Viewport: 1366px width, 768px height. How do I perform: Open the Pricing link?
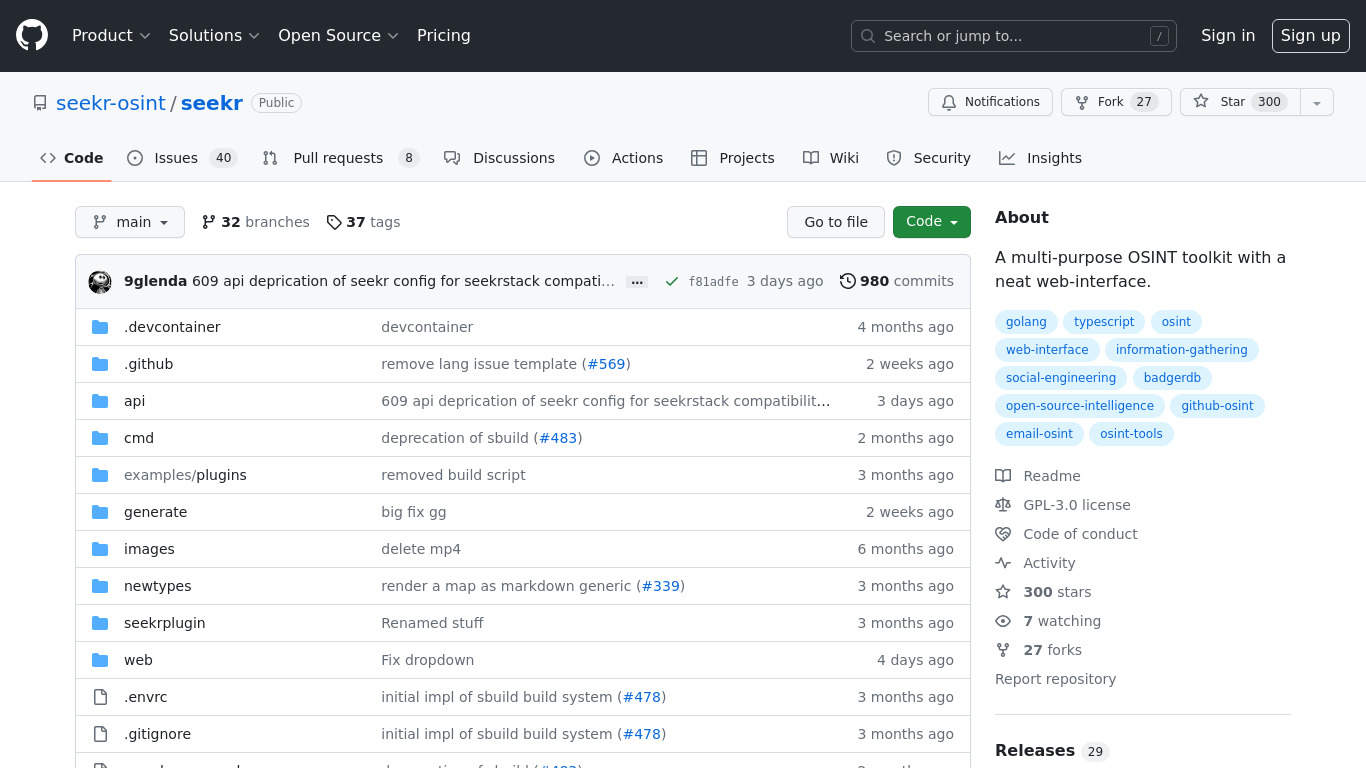444,35
